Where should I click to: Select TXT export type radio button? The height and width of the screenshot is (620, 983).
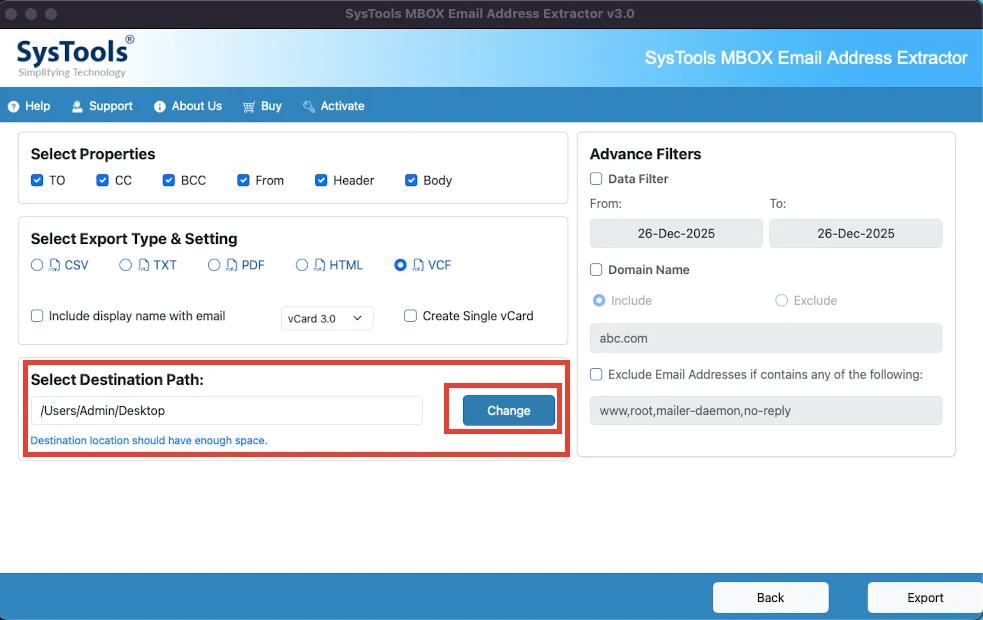pyautogui.click(x=125, y=265)
